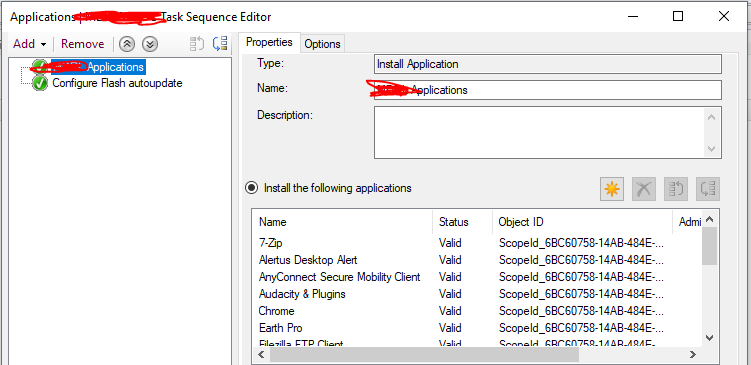This screenshot has height=365, width=751.
Task: Click the Valid status for 7-Zip
Action: click(450, 243)
